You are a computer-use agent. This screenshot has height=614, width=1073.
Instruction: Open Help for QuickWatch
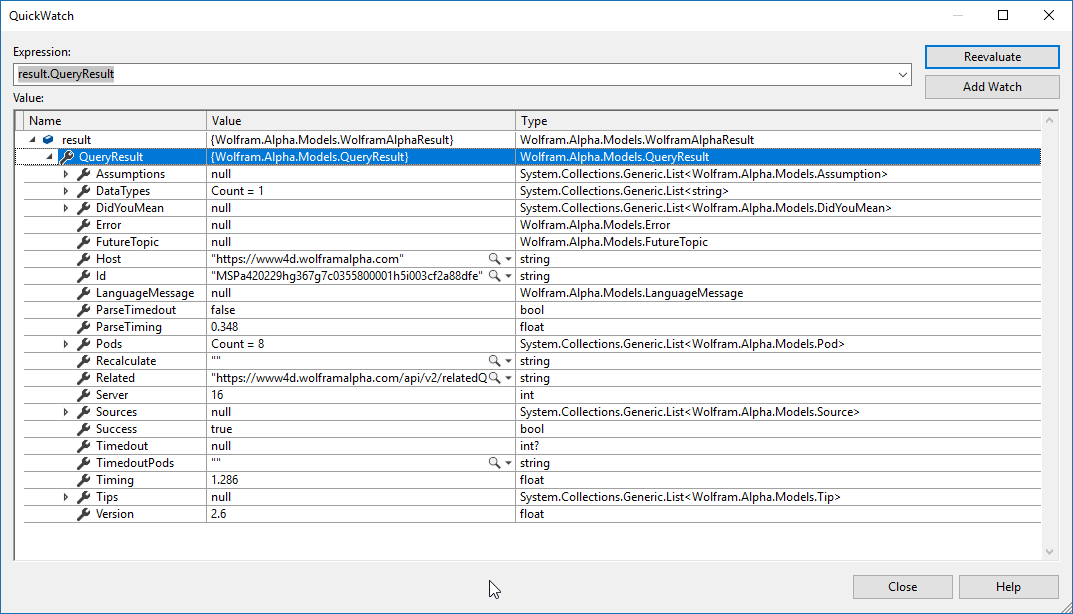click(x=1009, y=587)
